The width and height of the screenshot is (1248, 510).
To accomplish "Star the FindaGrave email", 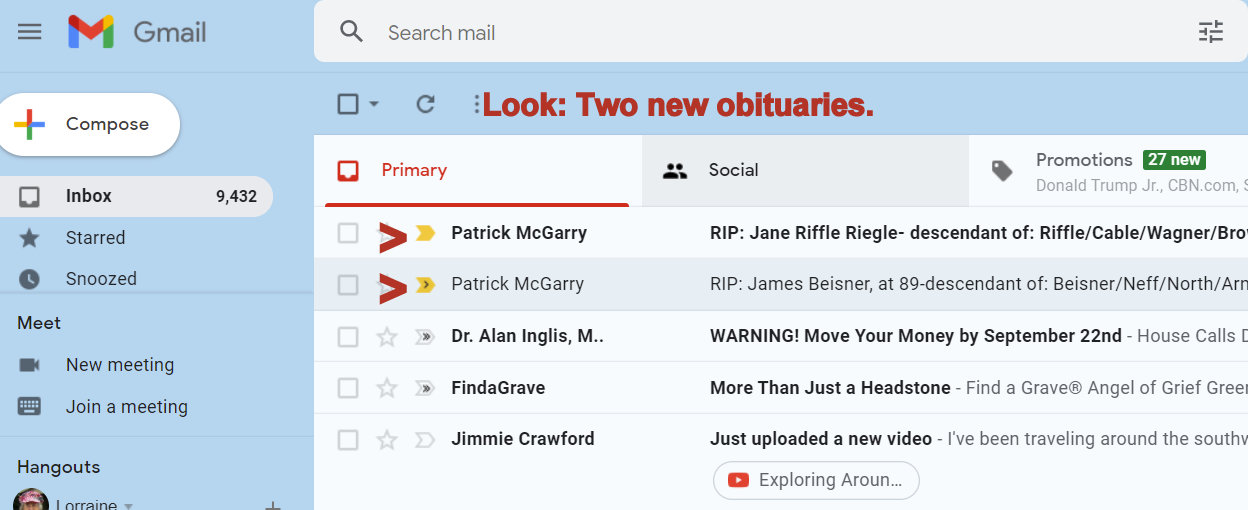I will [x=387, y=388].
